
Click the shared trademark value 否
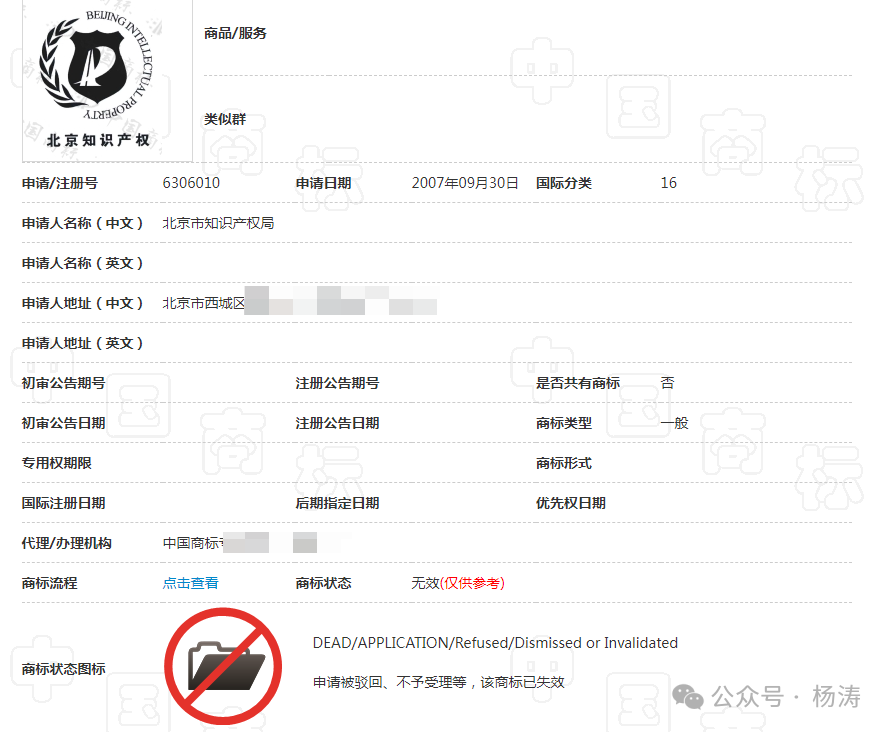click(667, 383)
